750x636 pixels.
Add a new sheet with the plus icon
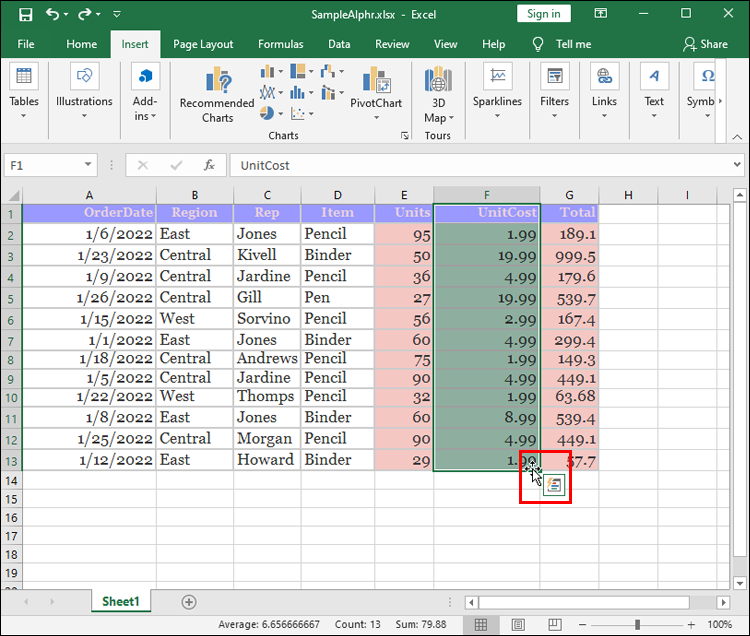pyautogui.click(x=189, y=602)
